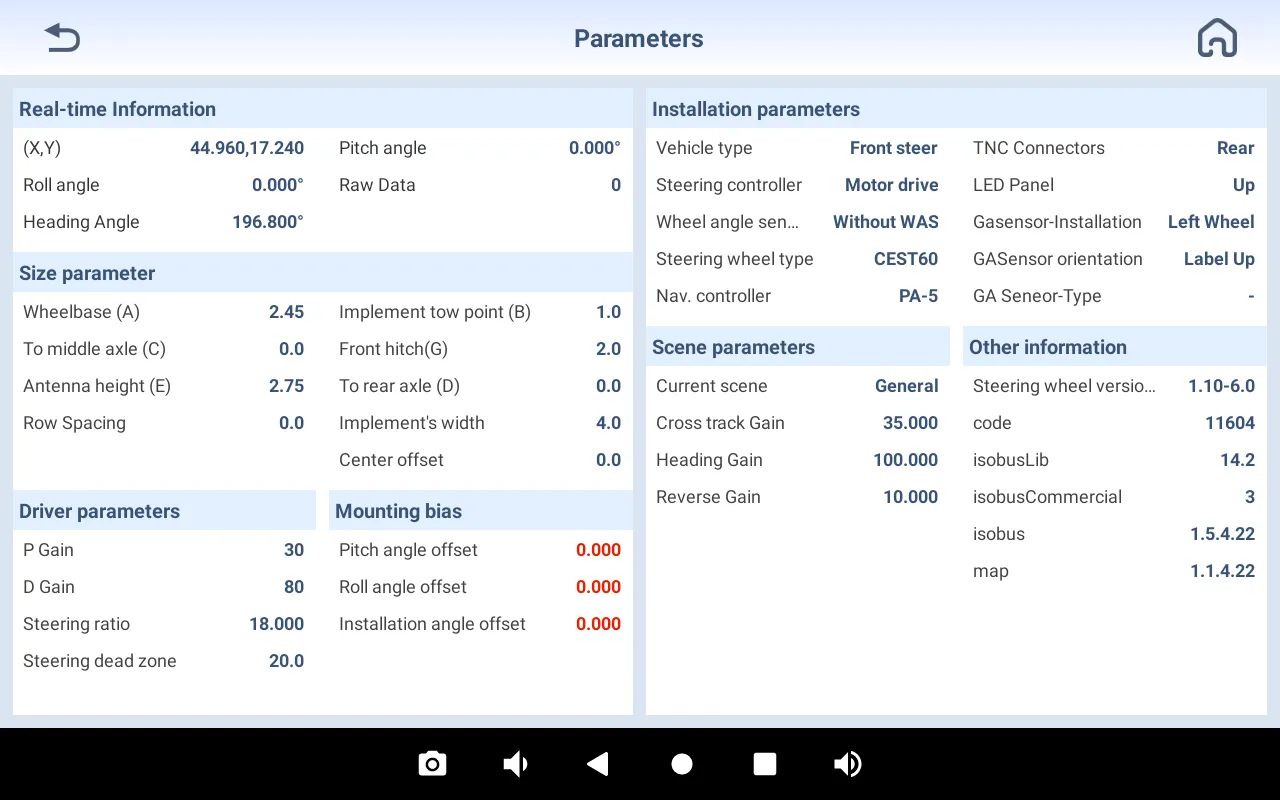This screenshot has height=800, width=1280.
Task: Tap the back arrow icon
Action: 62,39
